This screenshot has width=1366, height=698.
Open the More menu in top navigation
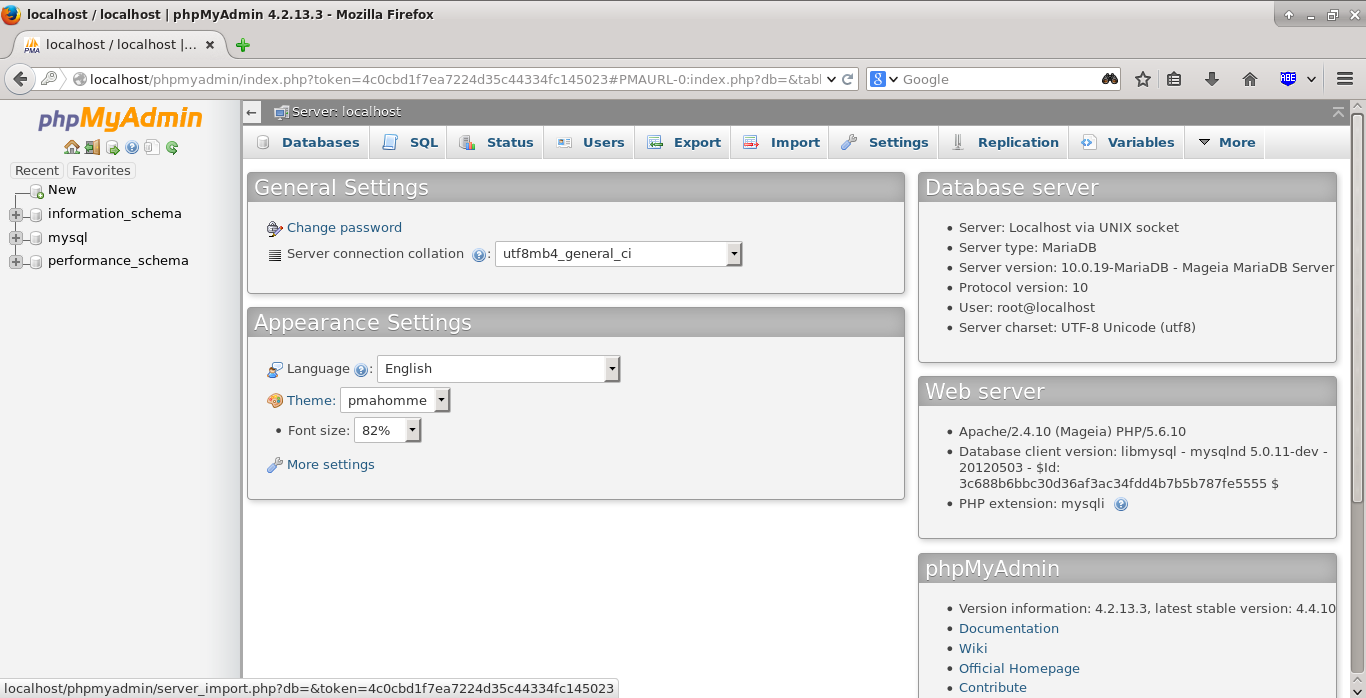[x=1226, y=143]
